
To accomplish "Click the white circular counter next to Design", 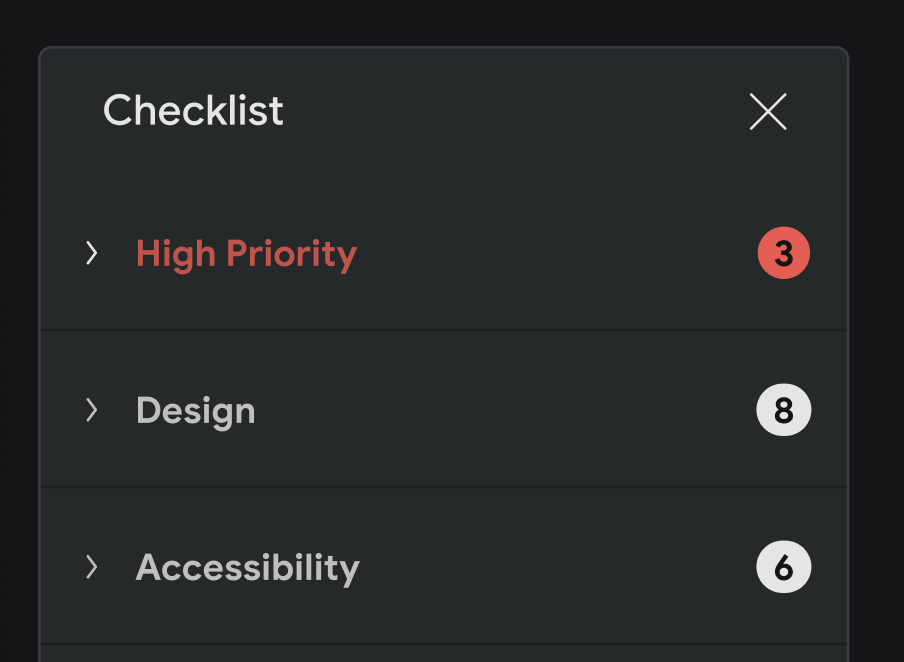I will [x=783, y=410].
